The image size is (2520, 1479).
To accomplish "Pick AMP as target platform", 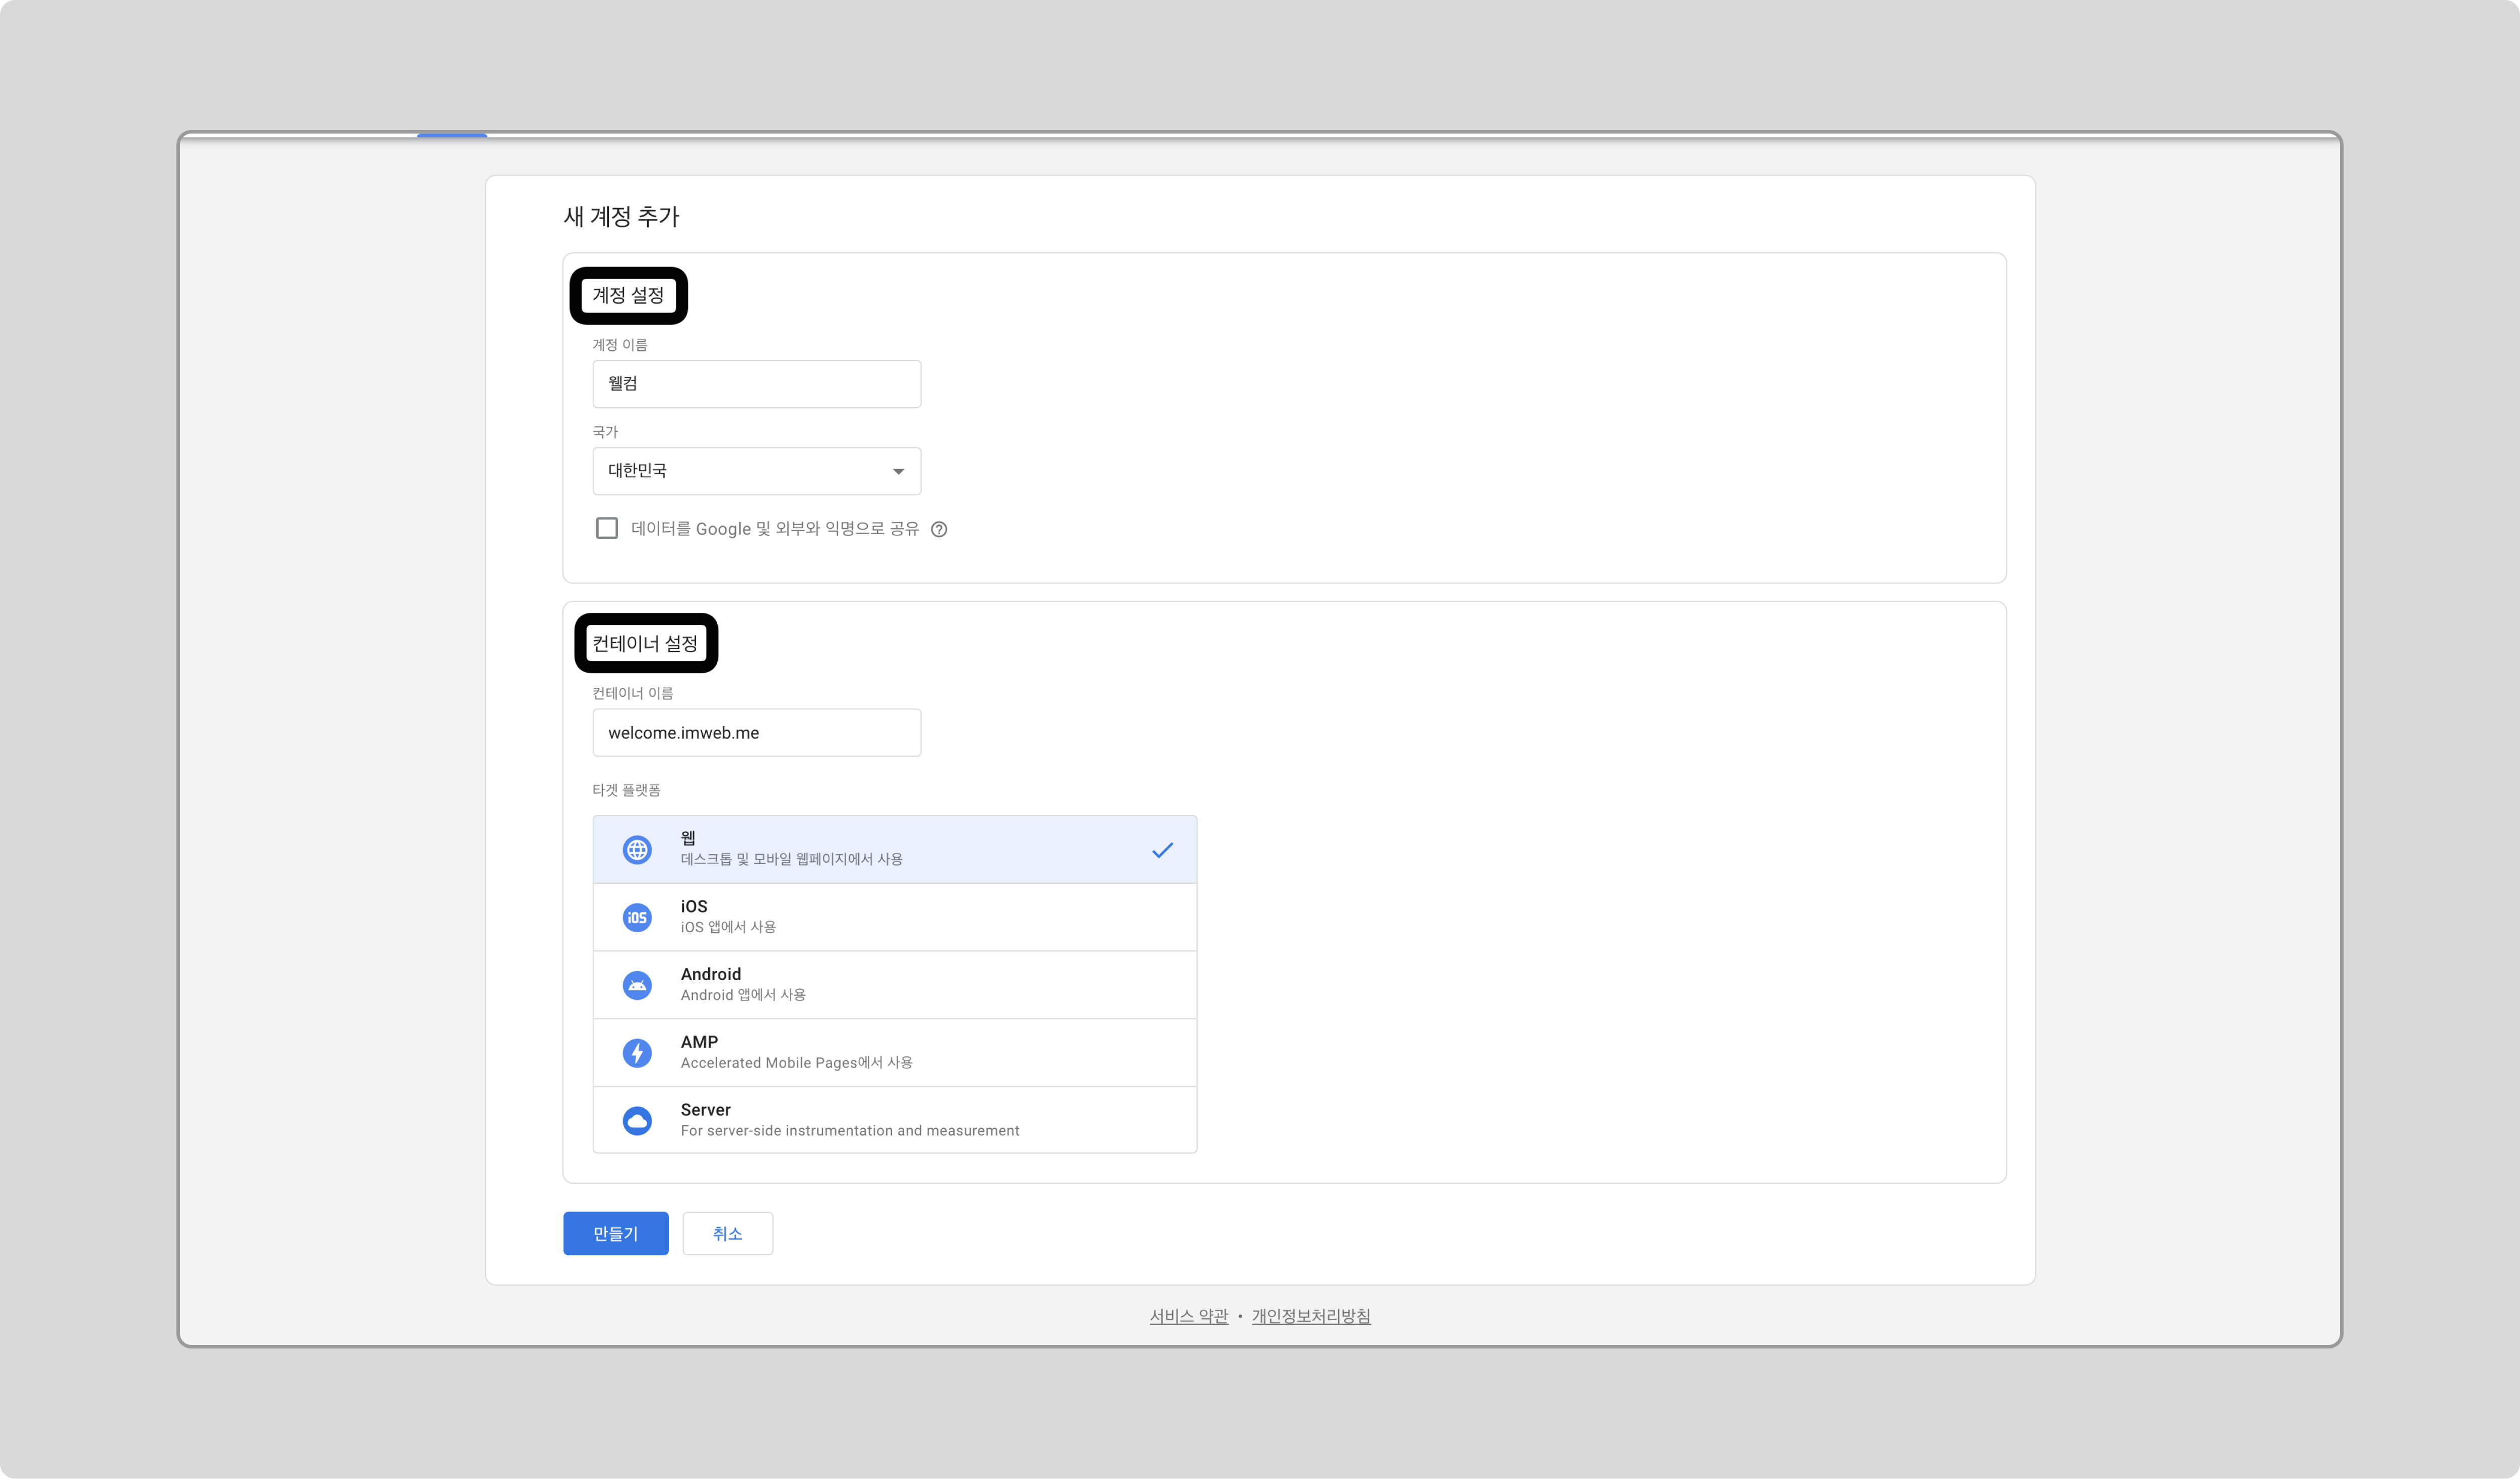I will click(x=895, y=1053).
